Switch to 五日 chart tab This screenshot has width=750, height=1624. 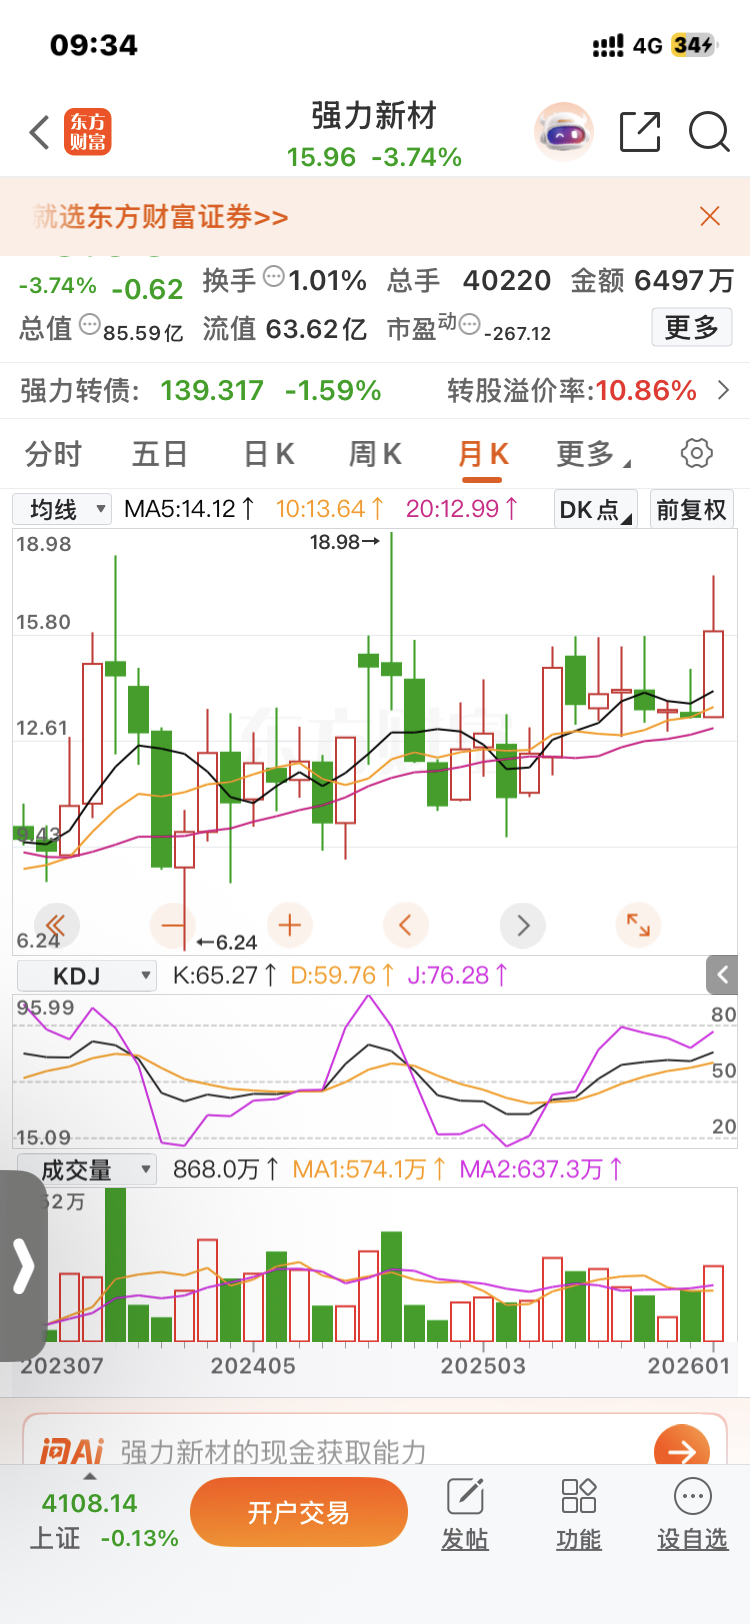coord(160,454)
